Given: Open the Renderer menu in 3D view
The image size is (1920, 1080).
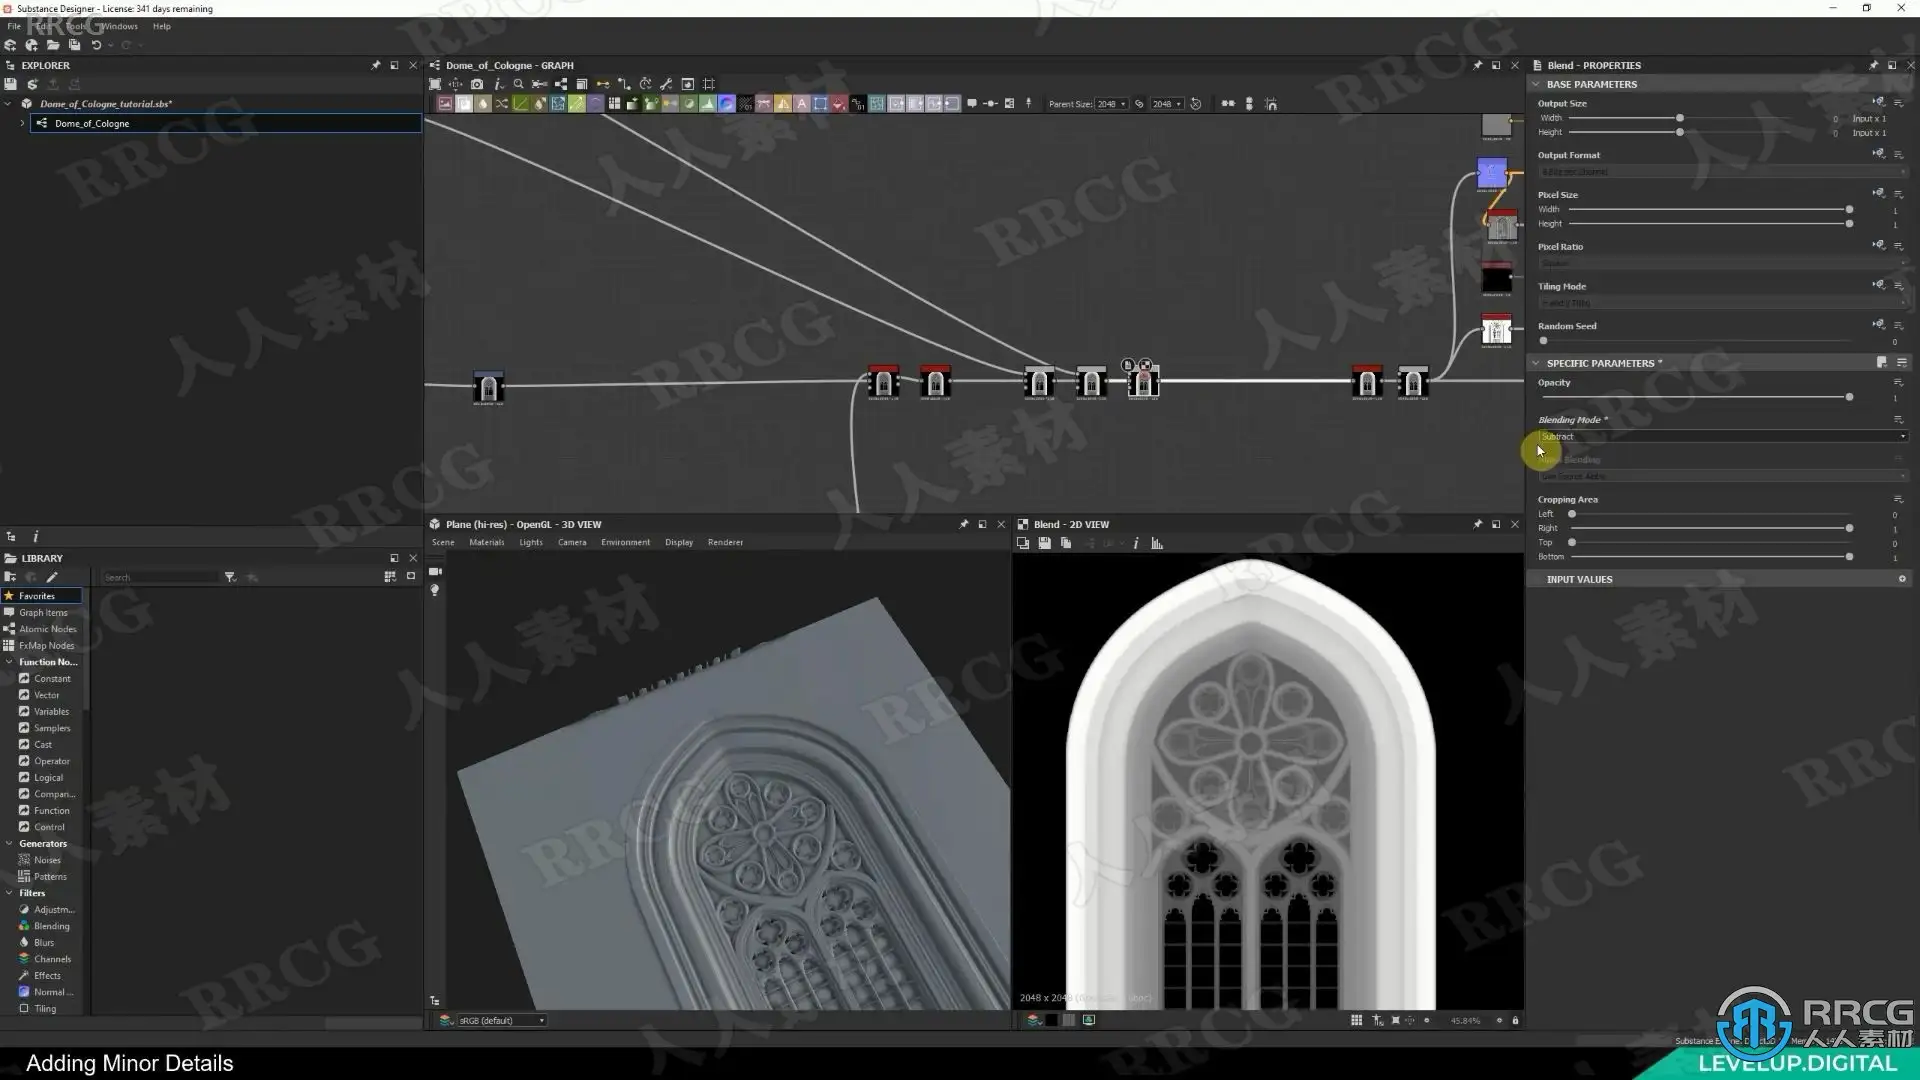Looking at the screenshot, I should 725,542.
